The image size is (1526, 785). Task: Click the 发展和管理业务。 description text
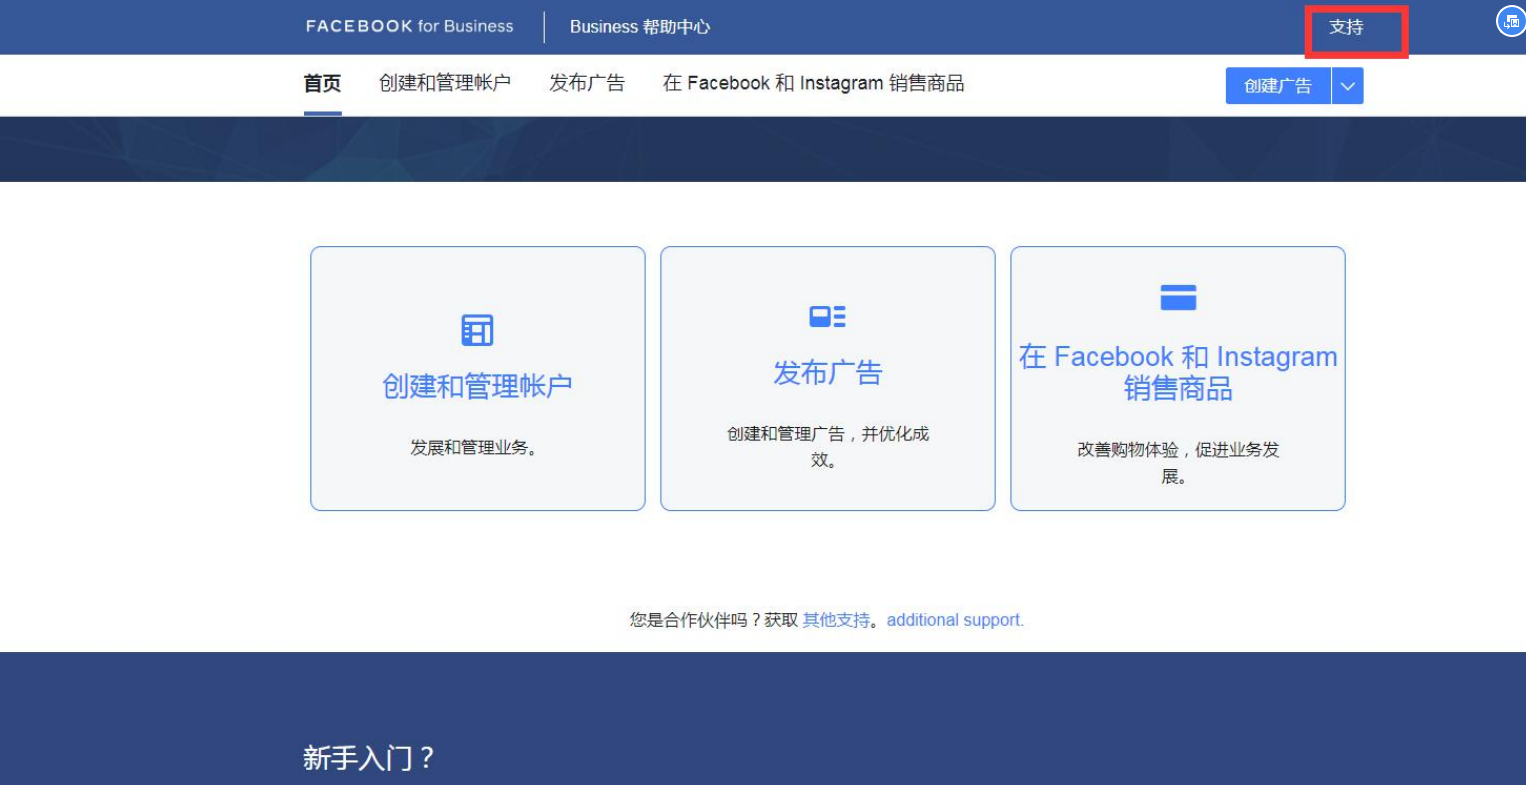477,448
